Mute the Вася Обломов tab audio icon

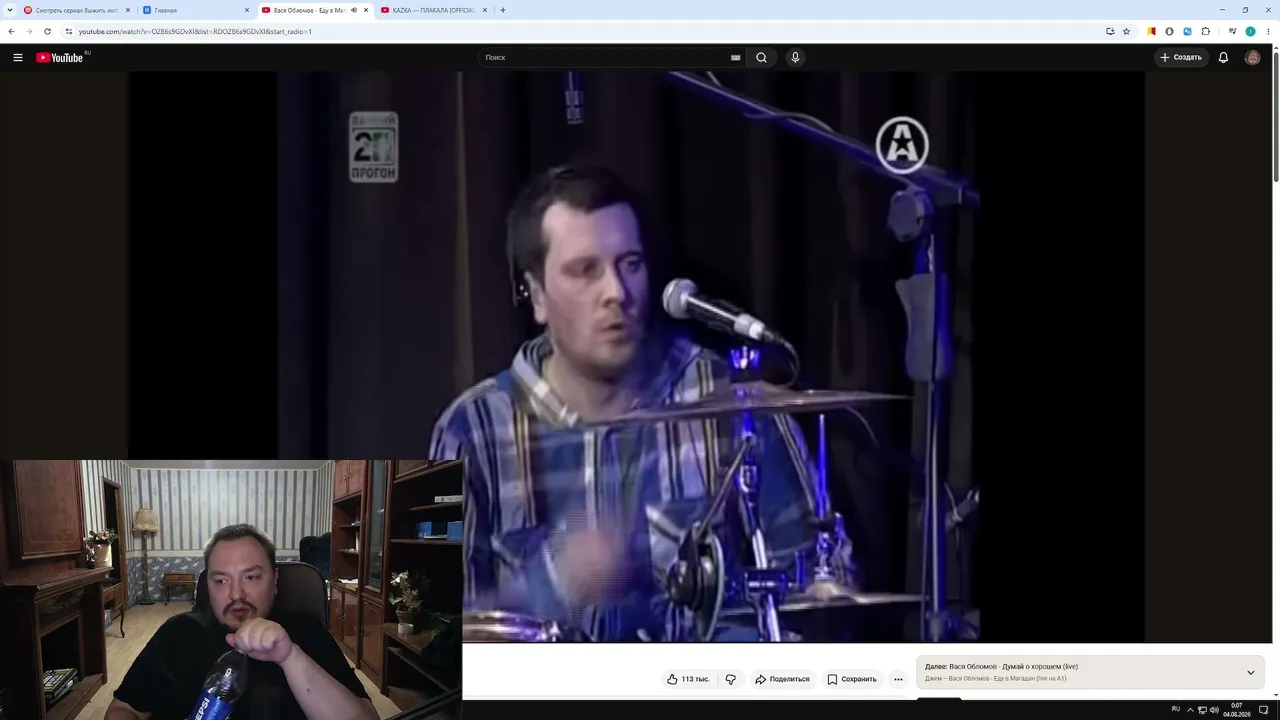(x=353, y=10)
